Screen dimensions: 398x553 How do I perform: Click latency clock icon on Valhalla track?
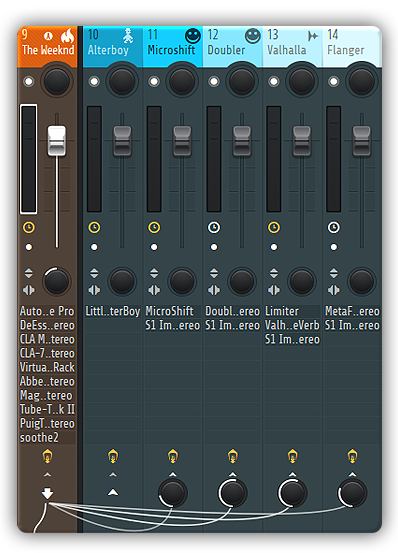tap(274, 227)
